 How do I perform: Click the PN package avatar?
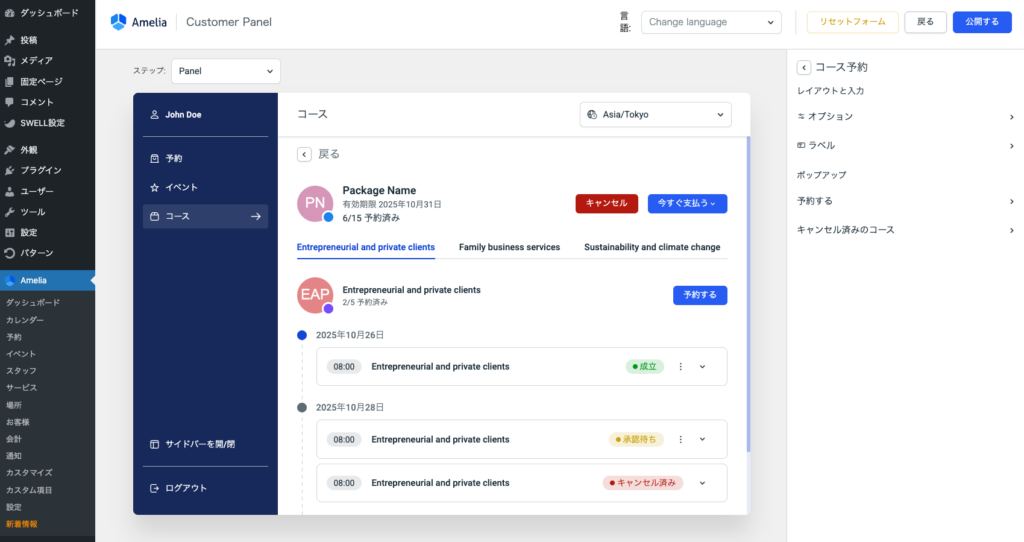pos(315,203)
